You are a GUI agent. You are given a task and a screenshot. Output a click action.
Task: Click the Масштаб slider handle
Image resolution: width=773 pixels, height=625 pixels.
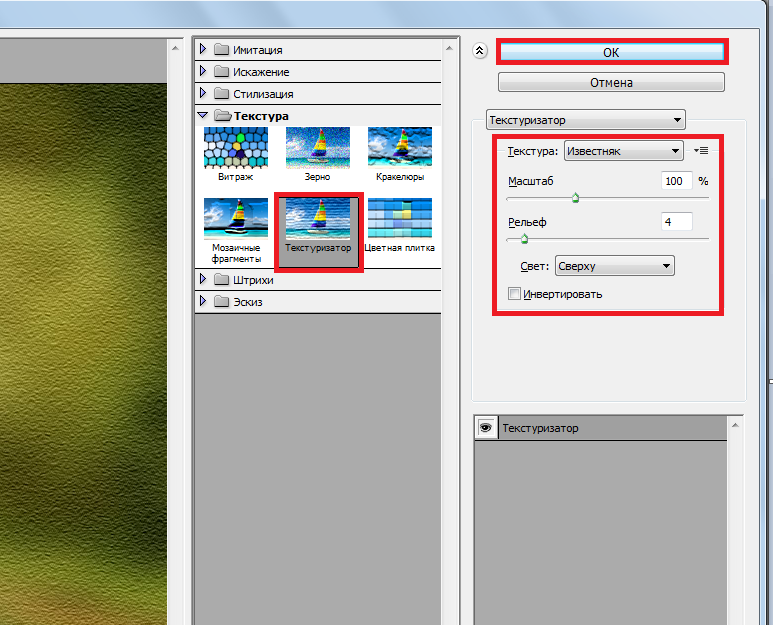click(x=575, y=198)
